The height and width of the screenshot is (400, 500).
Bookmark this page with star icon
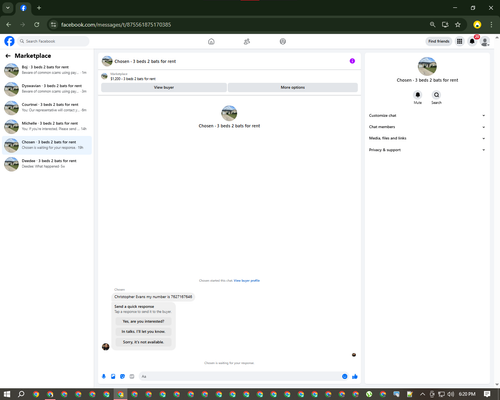point(458,24)
